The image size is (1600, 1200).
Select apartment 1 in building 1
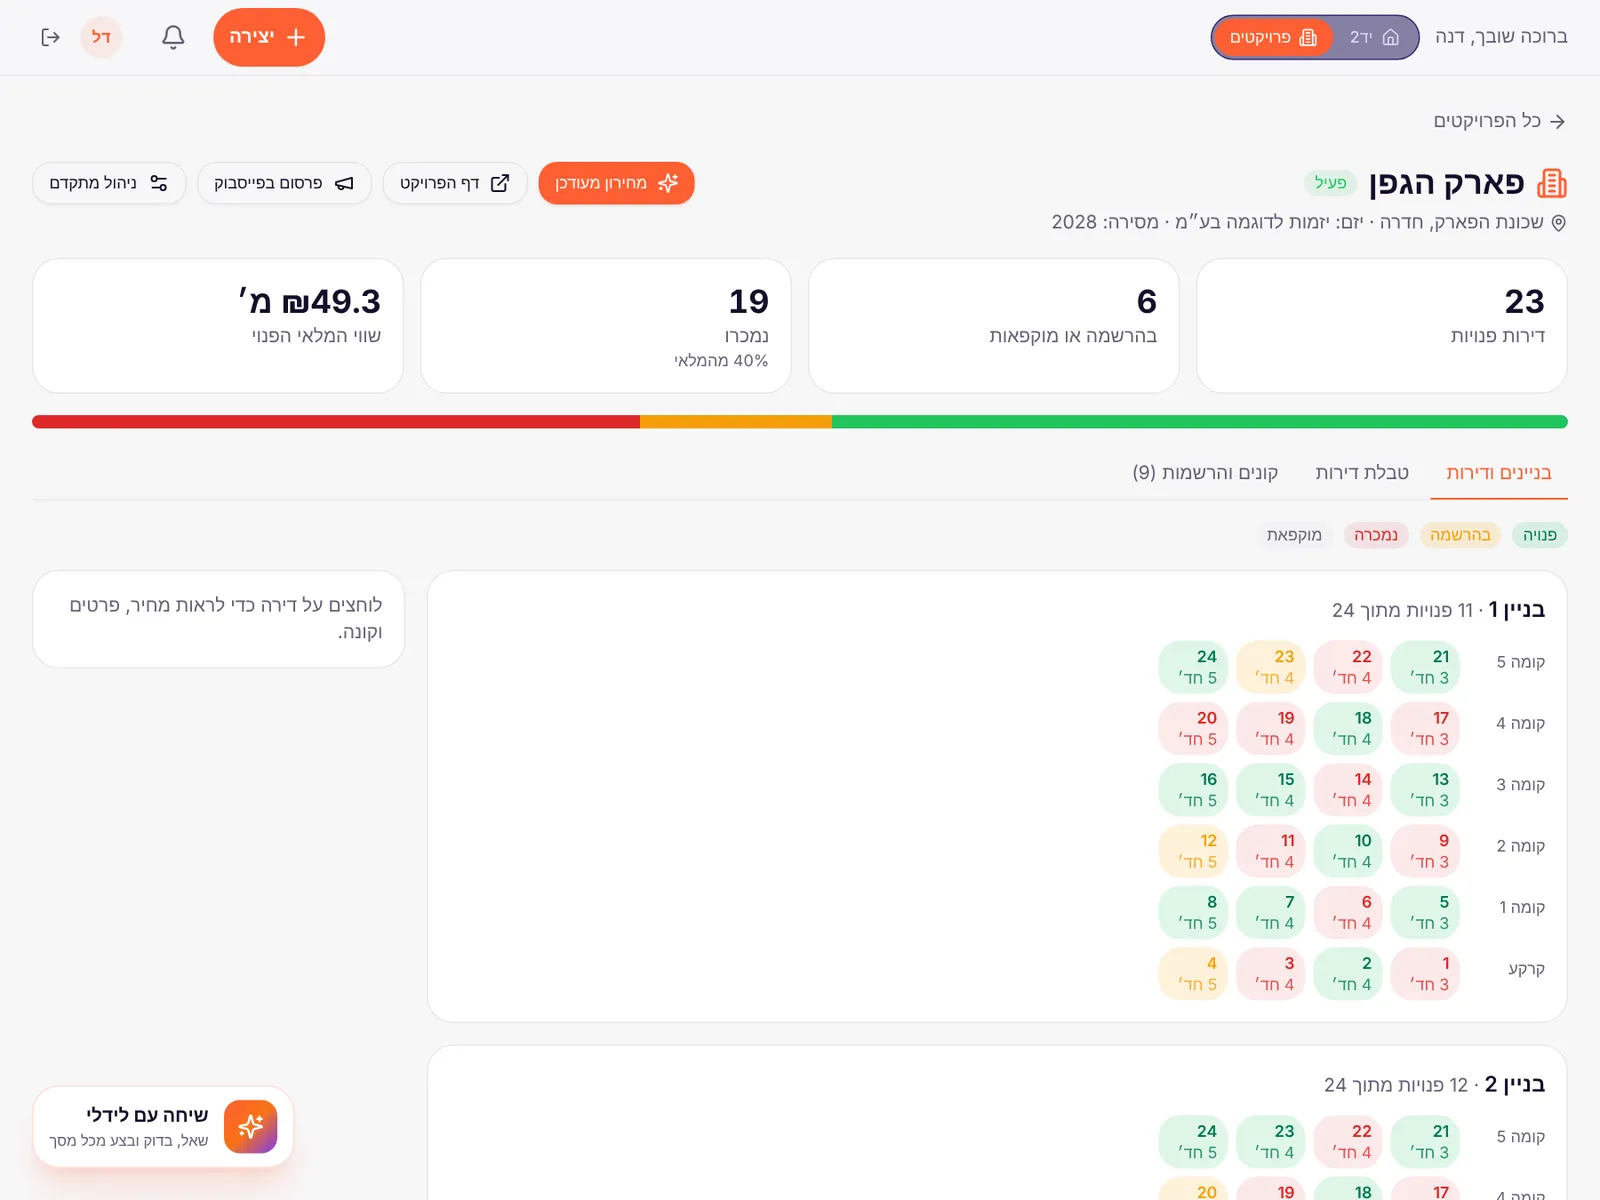pos(1425,973)
